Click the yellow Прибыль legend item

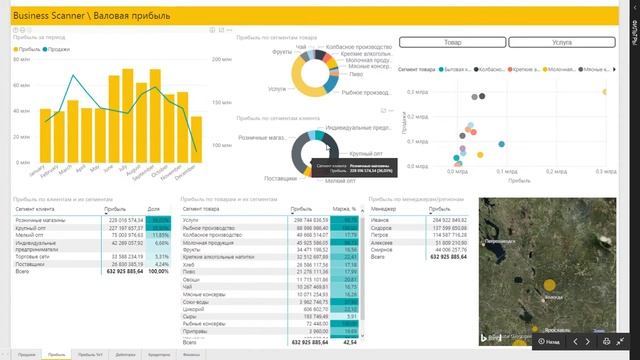[27, 49]
